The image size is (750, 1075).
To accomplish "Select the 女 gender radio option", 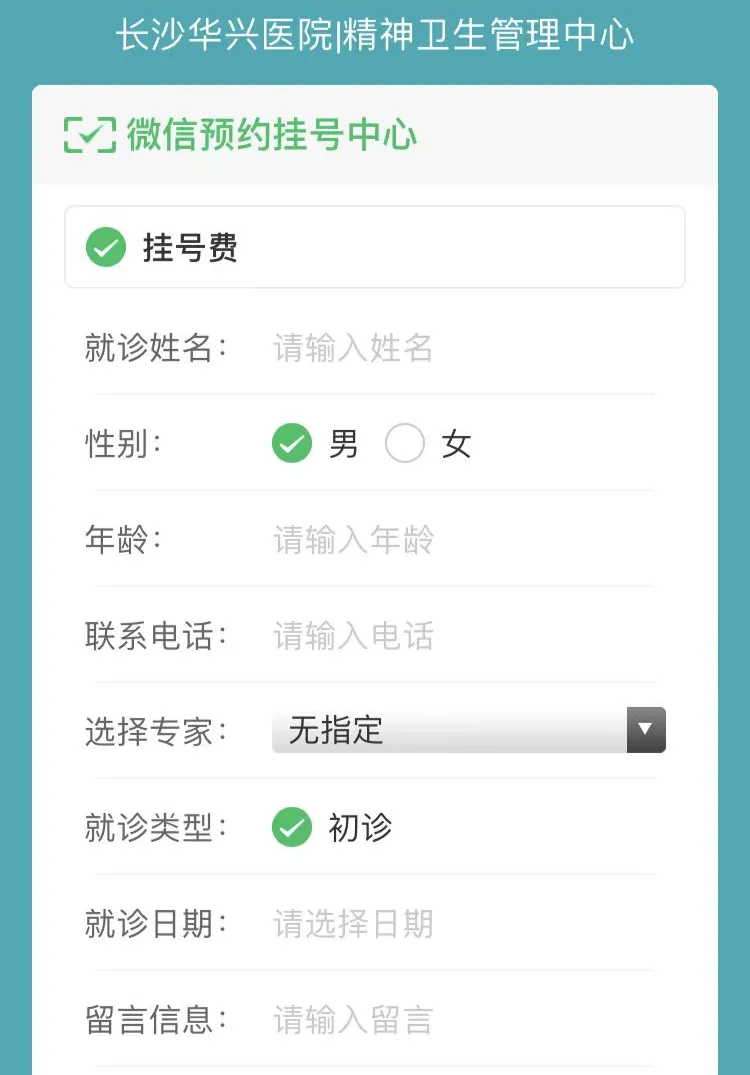I will 404,443.
